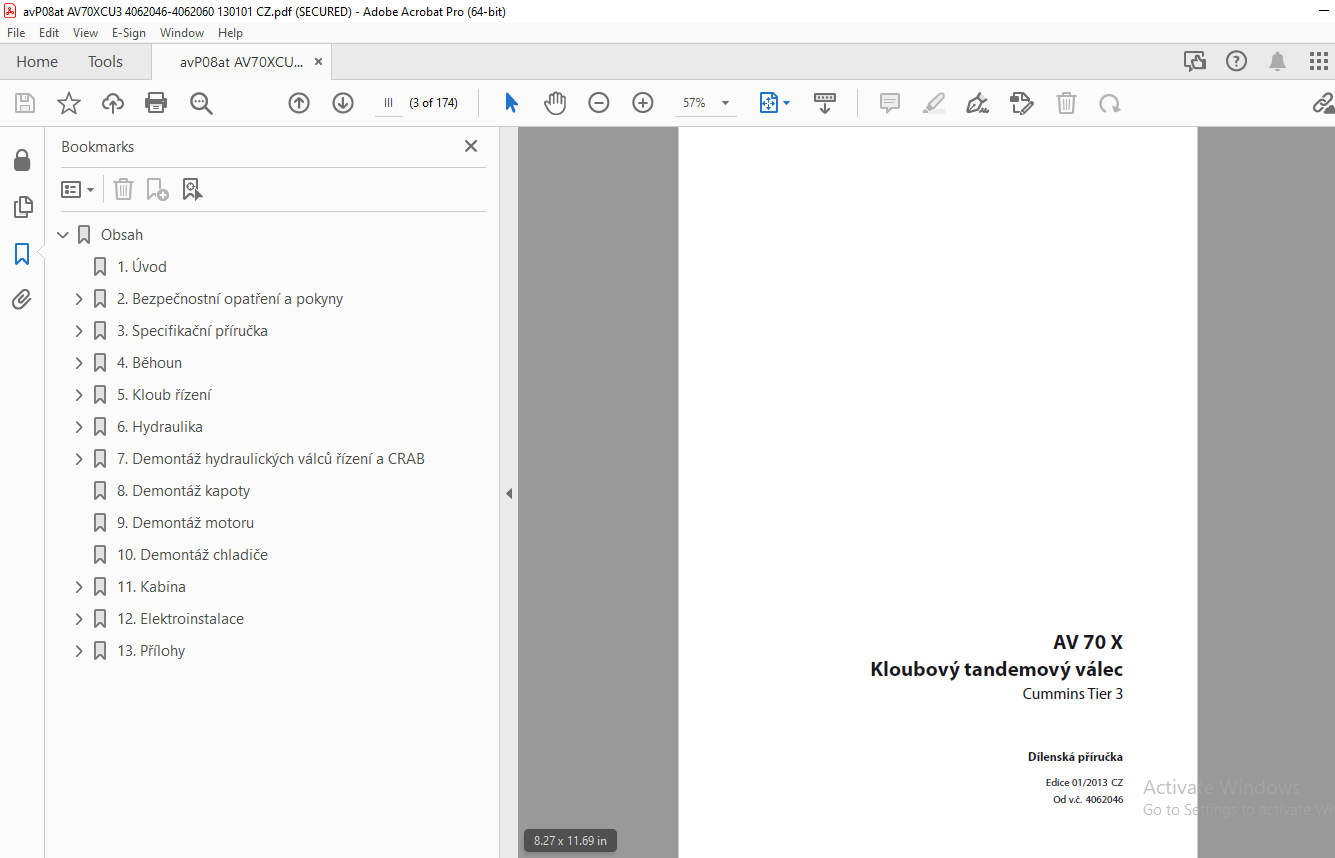Image resolution: width=1335 pixels, height=858 pixels.
Task: Select 9. Demontáž motoru bookmark
Action: click(186, 523)
